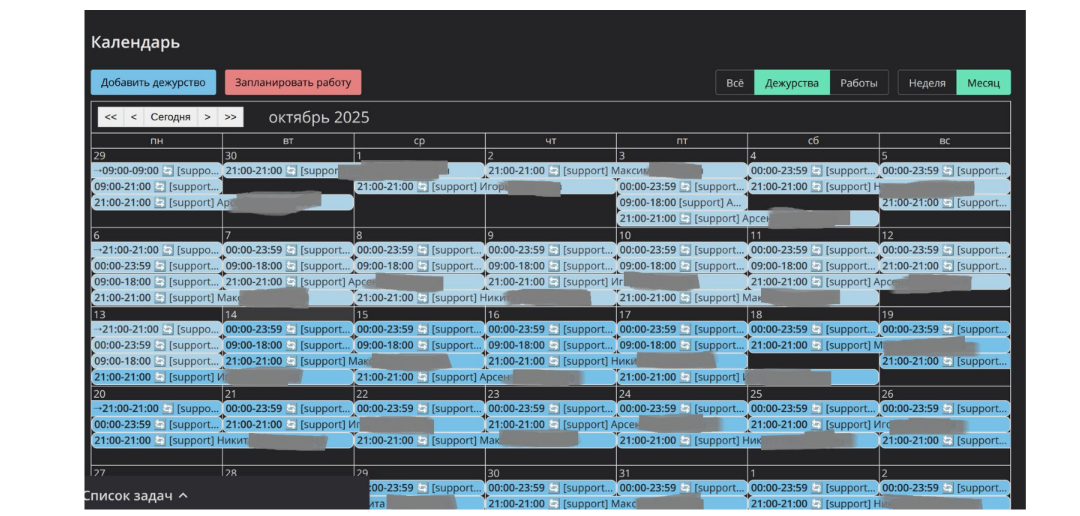The image size is (1080, 516).
Task: Open the 09:00-18:00 [support] A... event on day 3
Action: click(x=682, y=203)
